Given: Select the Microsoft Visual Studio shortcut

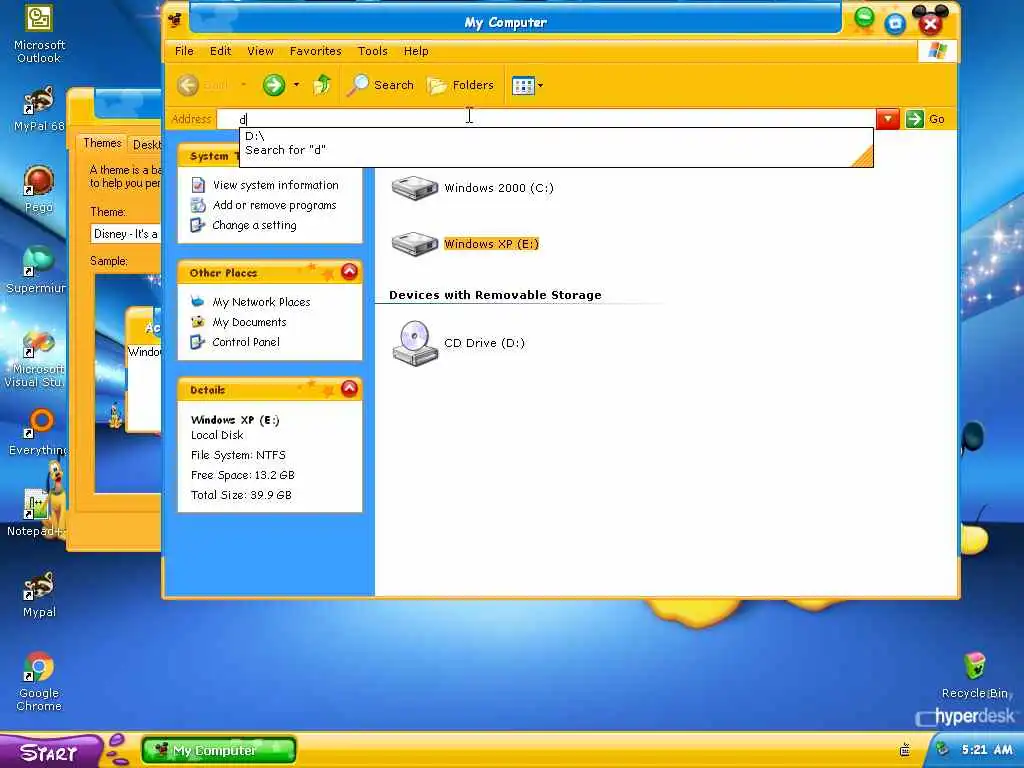Looking at the screenshot, I should coord(35,359).
